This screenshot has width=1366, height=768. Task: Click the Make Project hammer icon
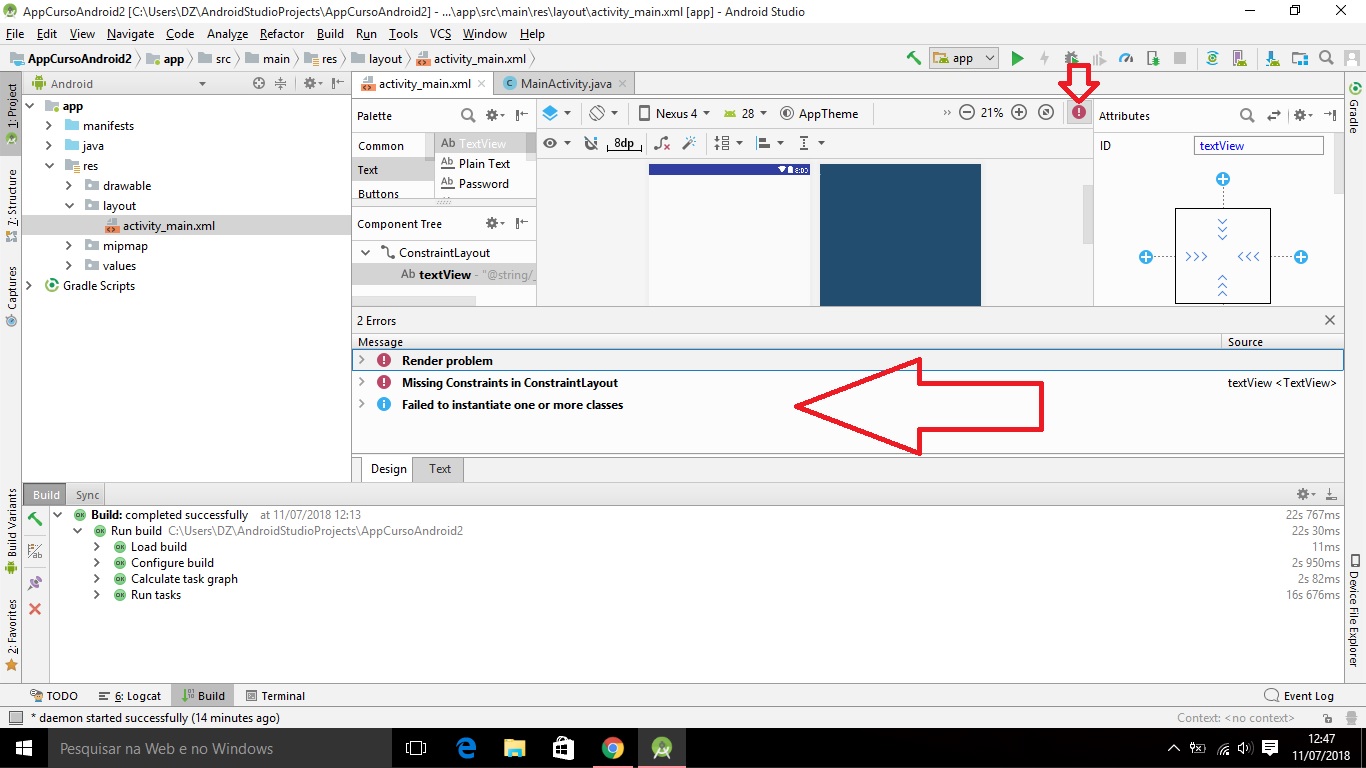click(x=913, y=58)
